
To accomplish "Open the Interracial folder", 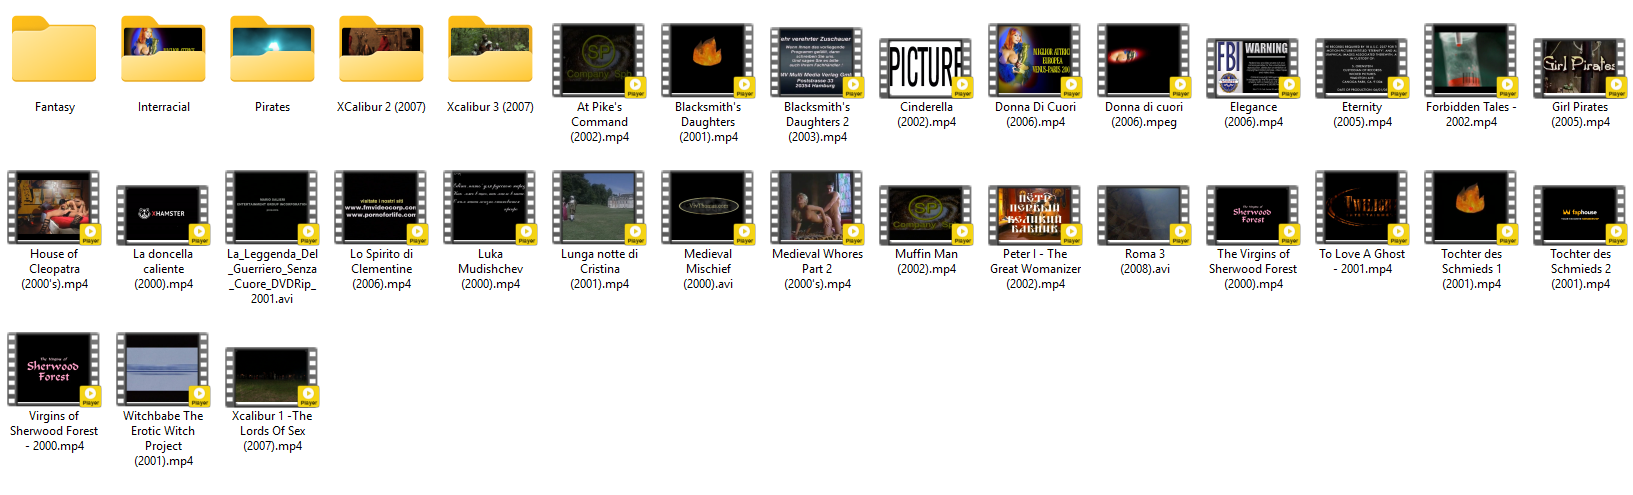I will 163,49.
